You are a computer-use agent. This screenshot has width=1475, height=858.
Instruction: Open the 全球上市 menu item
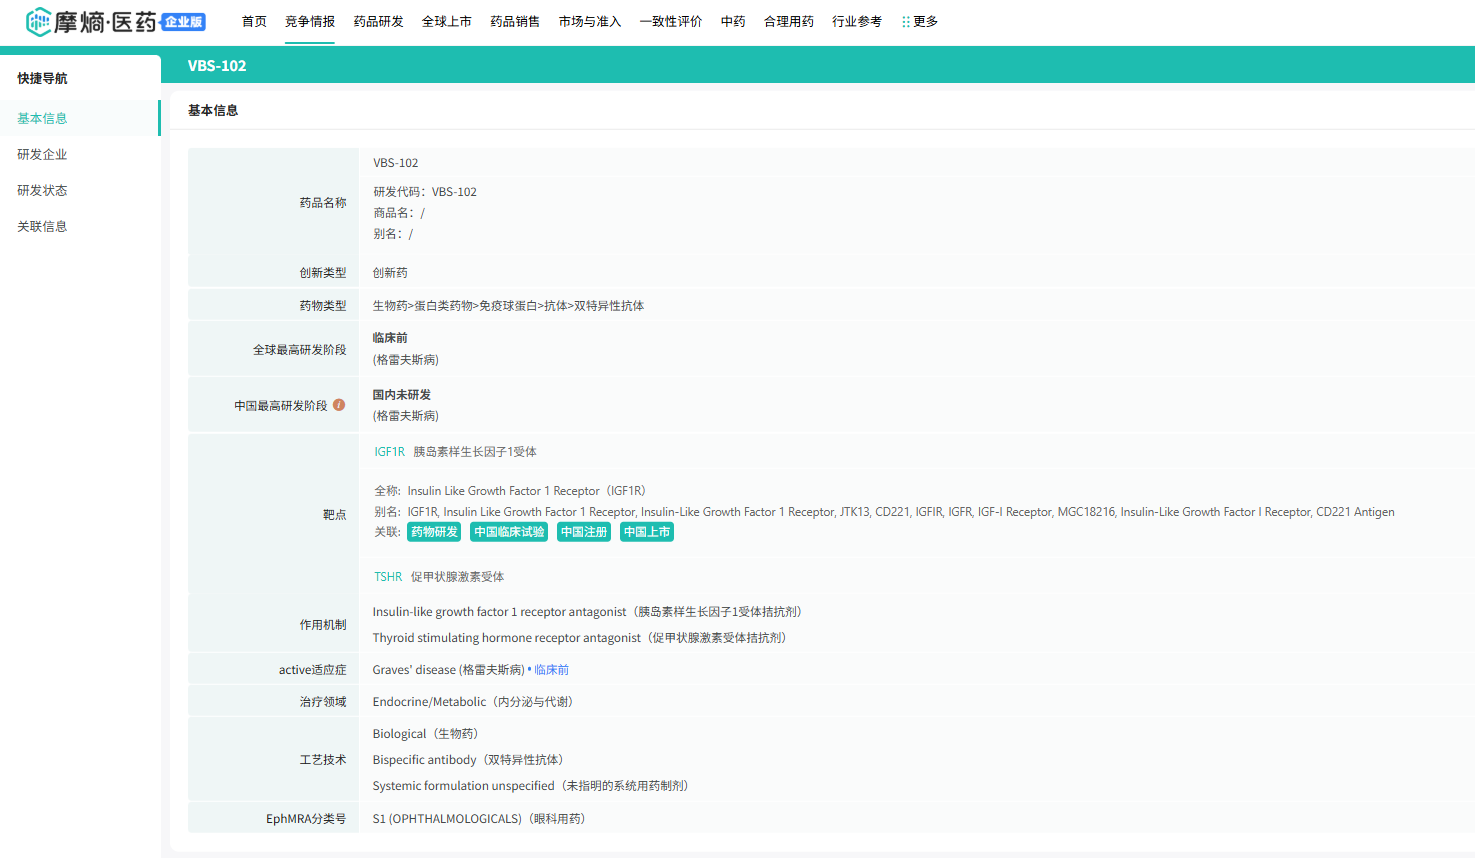446,21
